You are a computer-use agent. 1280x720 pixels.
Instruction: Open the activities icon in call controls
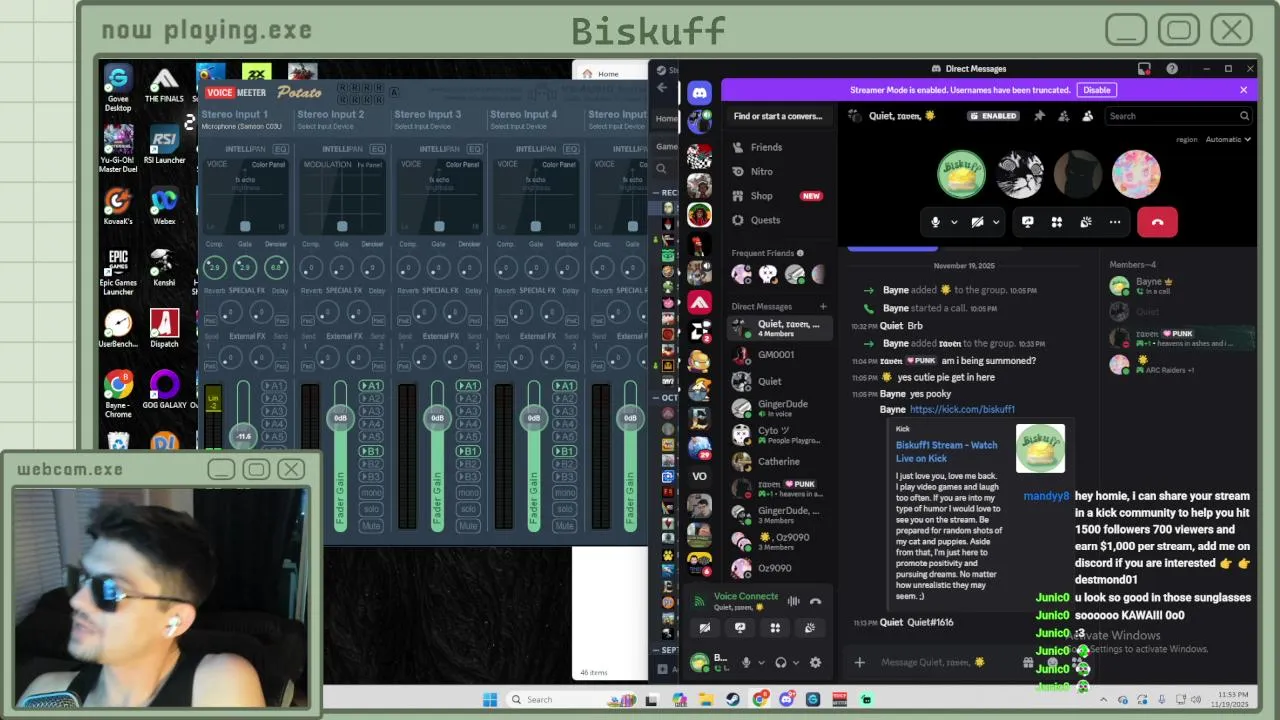1056,222
